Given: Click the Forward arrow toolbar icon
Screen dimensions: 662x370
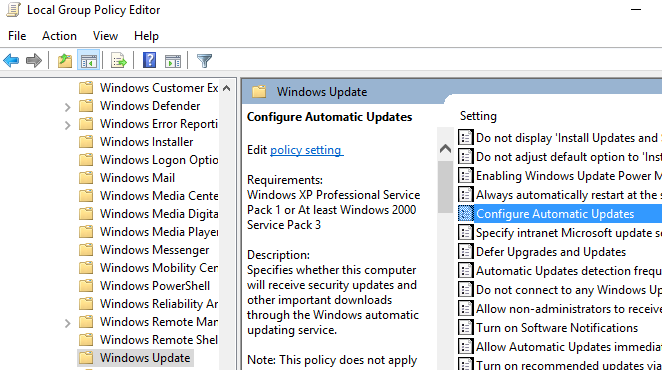Looking at the screenshot, I should [x=34, y=61].
